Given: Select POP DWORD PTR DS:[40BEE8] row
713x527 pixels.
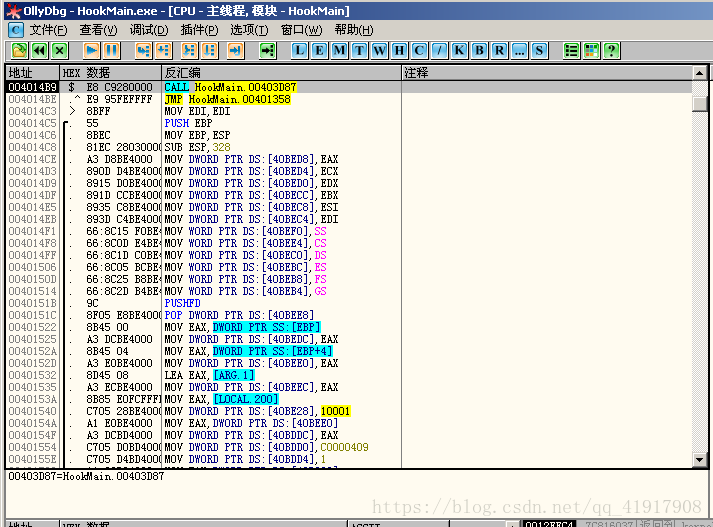Looking at the screenshot, I should [349, 315].
